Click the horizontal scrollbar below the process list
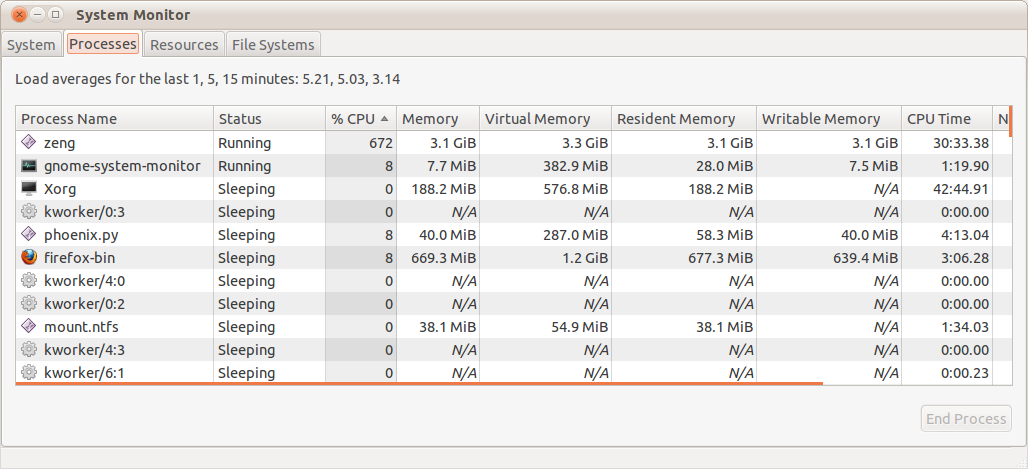This screenshot has height=469, width=1028. click(419, 383)
